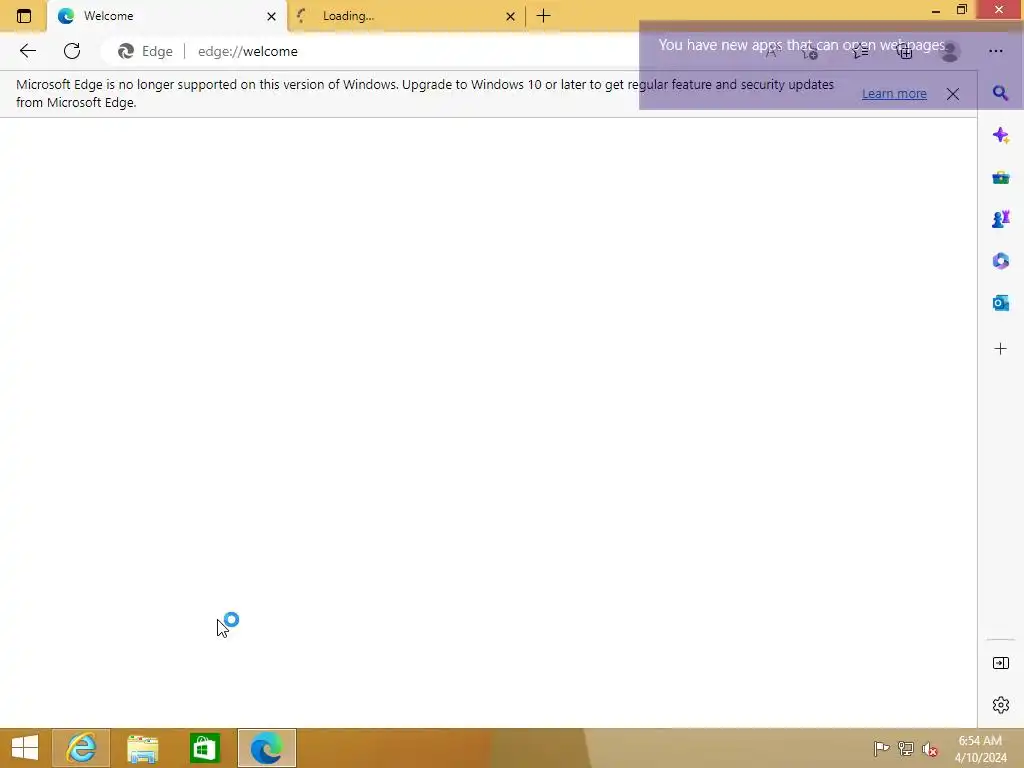Launch Internet Explorer from taskbar

click(x=81, y=748)
